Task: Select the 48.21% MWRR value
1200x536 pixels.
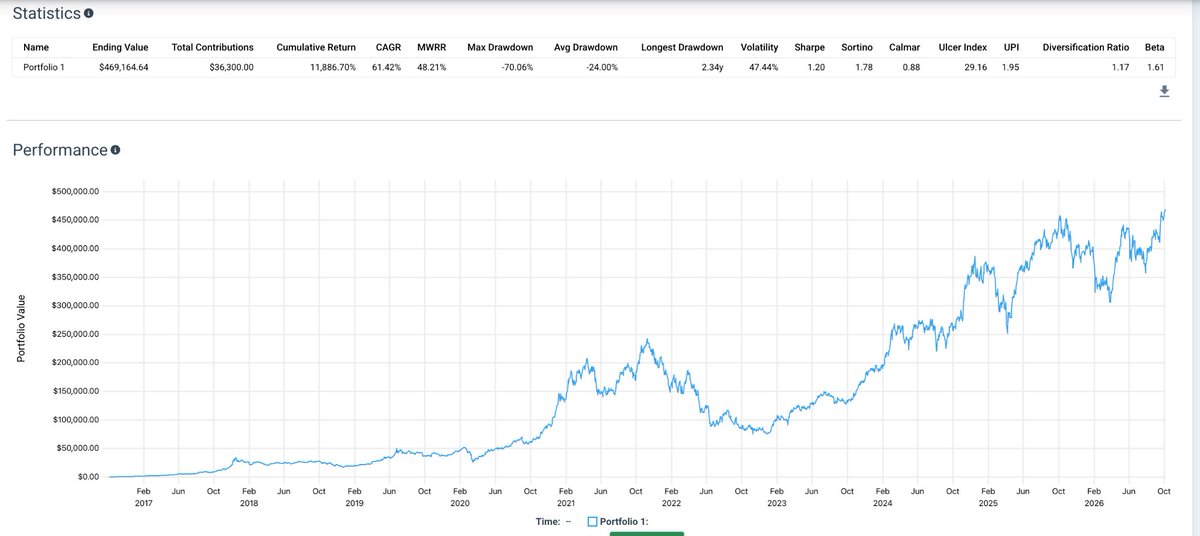Action: pos(433,67)
